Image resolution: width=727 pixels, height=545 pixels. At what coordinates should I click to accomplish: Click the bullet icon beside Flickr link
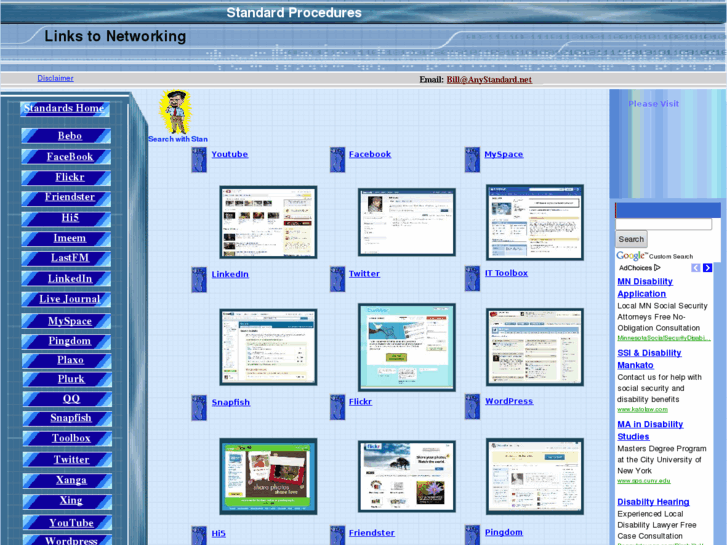[x=338, y=407]
